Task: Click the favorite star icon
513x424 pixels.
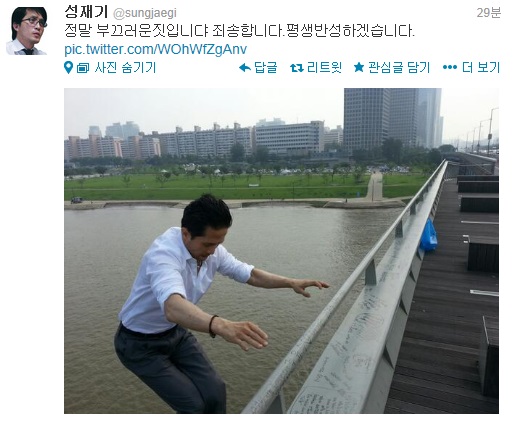Action: pyautogui.click(x=359, y=67)
